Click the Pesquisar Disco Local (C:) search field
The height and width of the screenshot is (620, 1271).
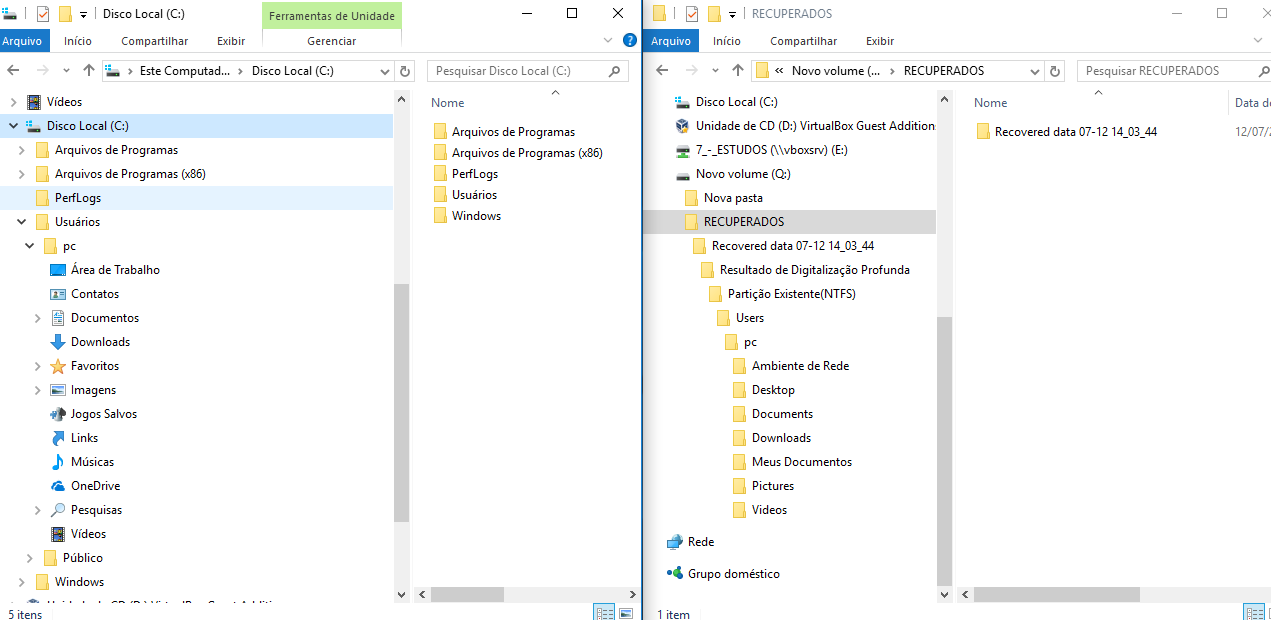(x=528, y=71)
